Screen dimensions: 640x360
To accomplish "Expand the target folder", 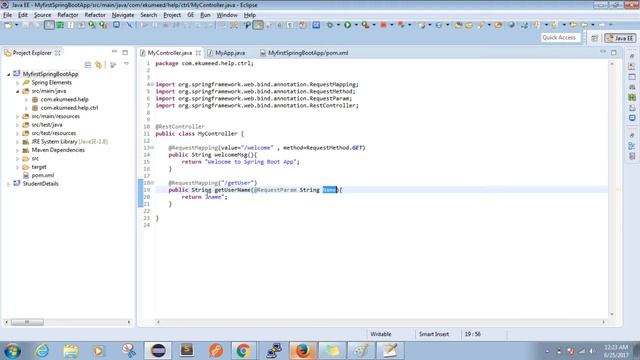I will [18, 167].
